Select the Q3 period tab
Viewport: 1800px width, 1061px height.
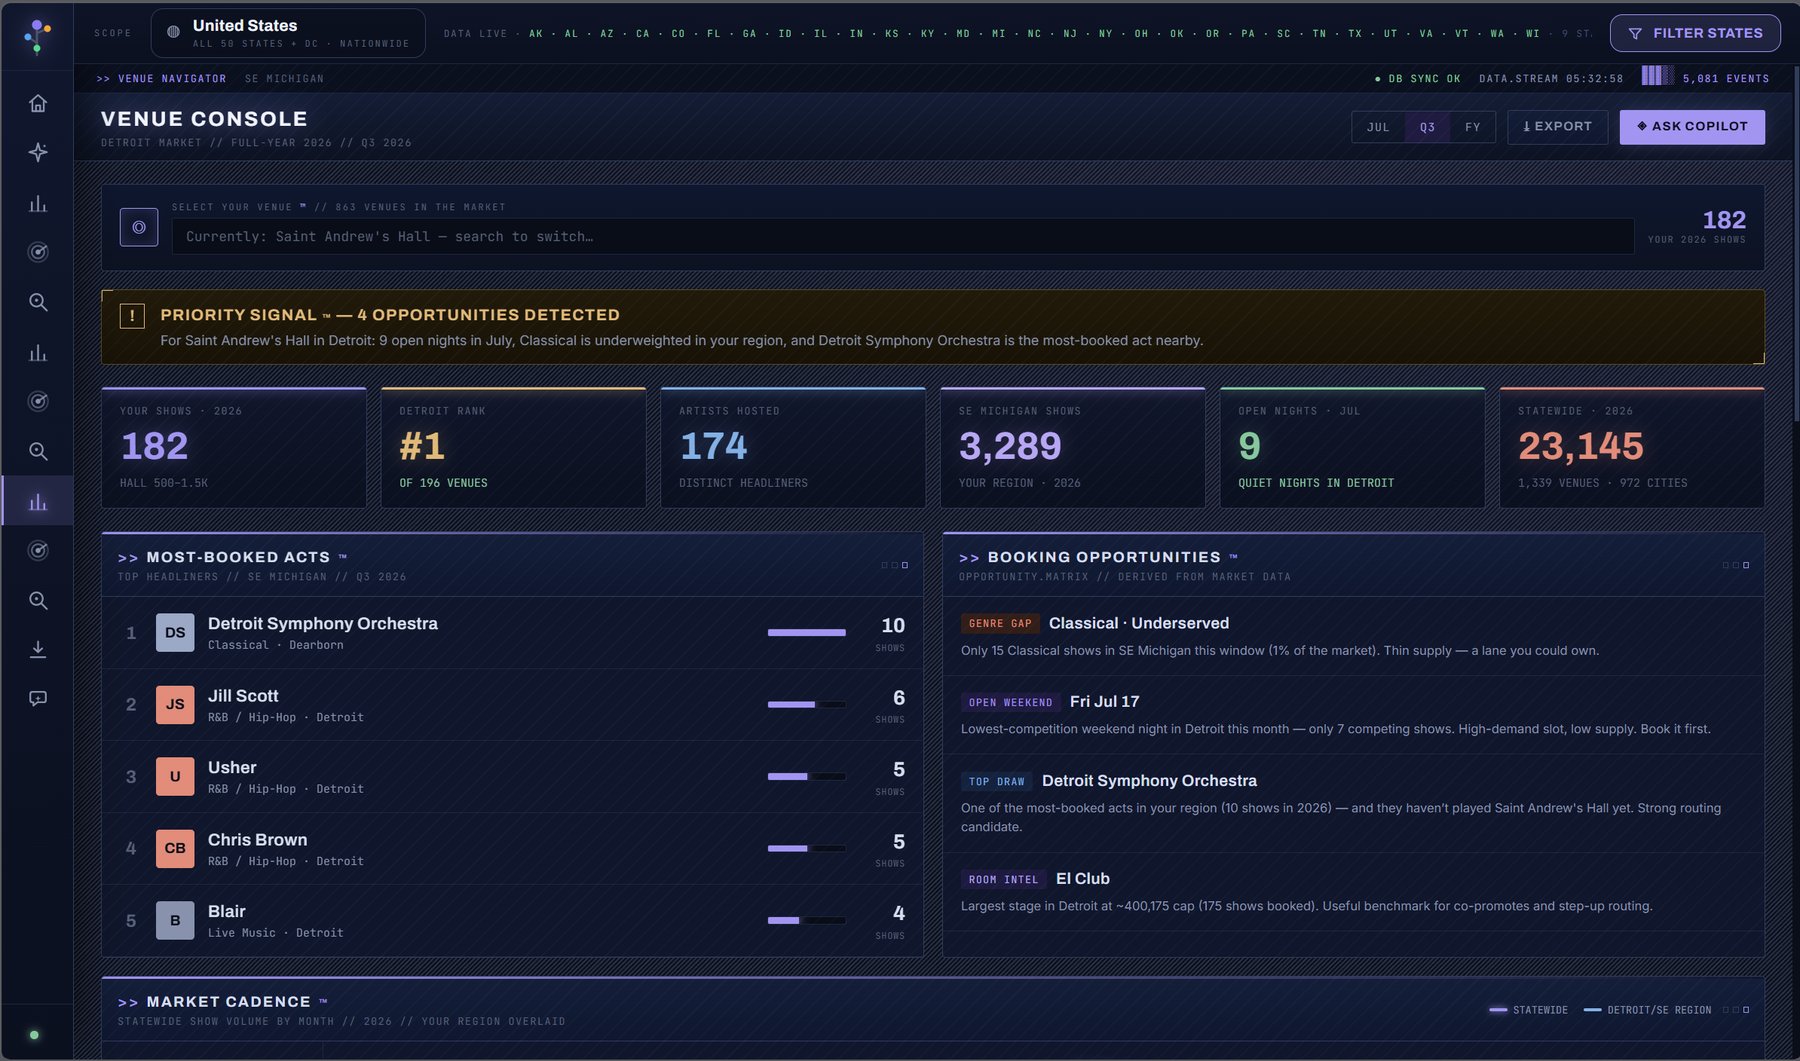point(1427,127)
